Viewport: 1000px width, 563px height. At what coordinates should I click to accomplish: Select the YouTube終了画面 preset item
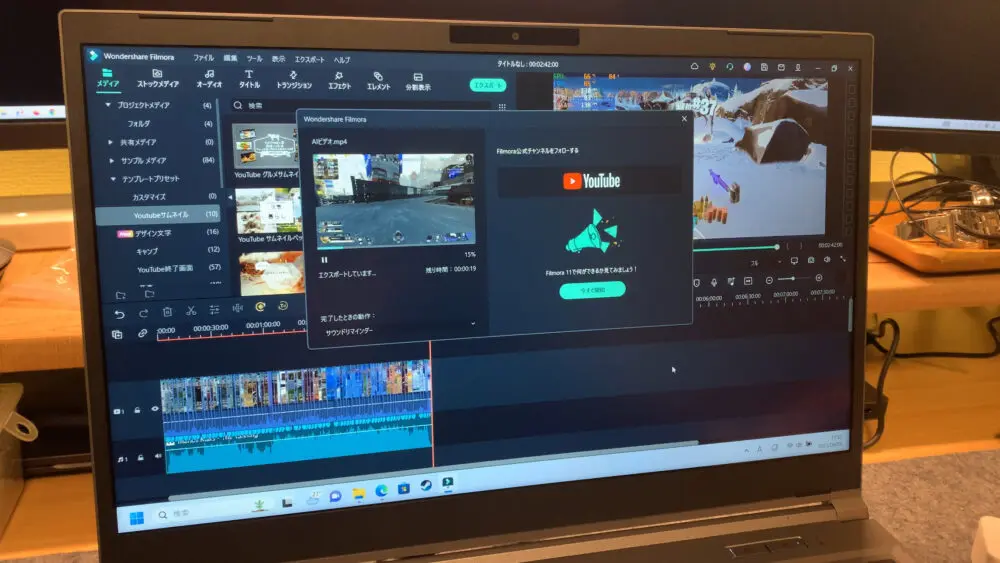click(x=165, y=268)
